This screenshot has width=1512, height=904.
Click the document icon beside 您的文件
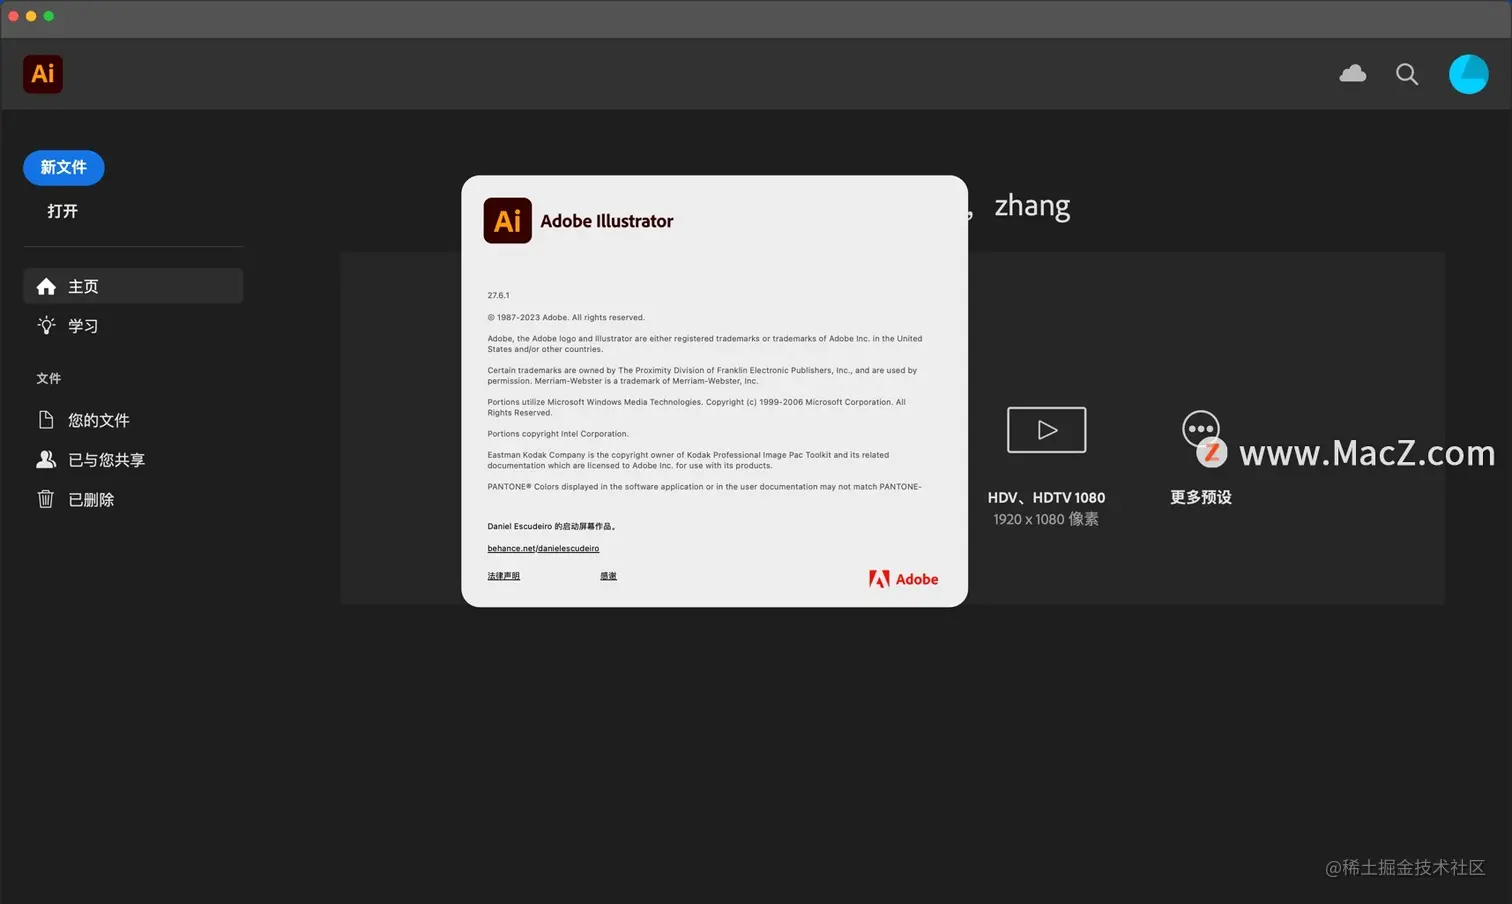[x=46, y=420]
